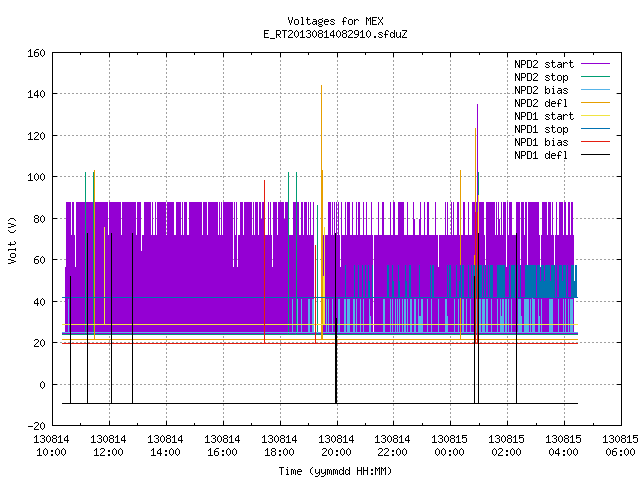Screen dimensions: 640x480
Task: Click the file name E_RT20130814082910.sfduZ
Action: click(335, 34)
